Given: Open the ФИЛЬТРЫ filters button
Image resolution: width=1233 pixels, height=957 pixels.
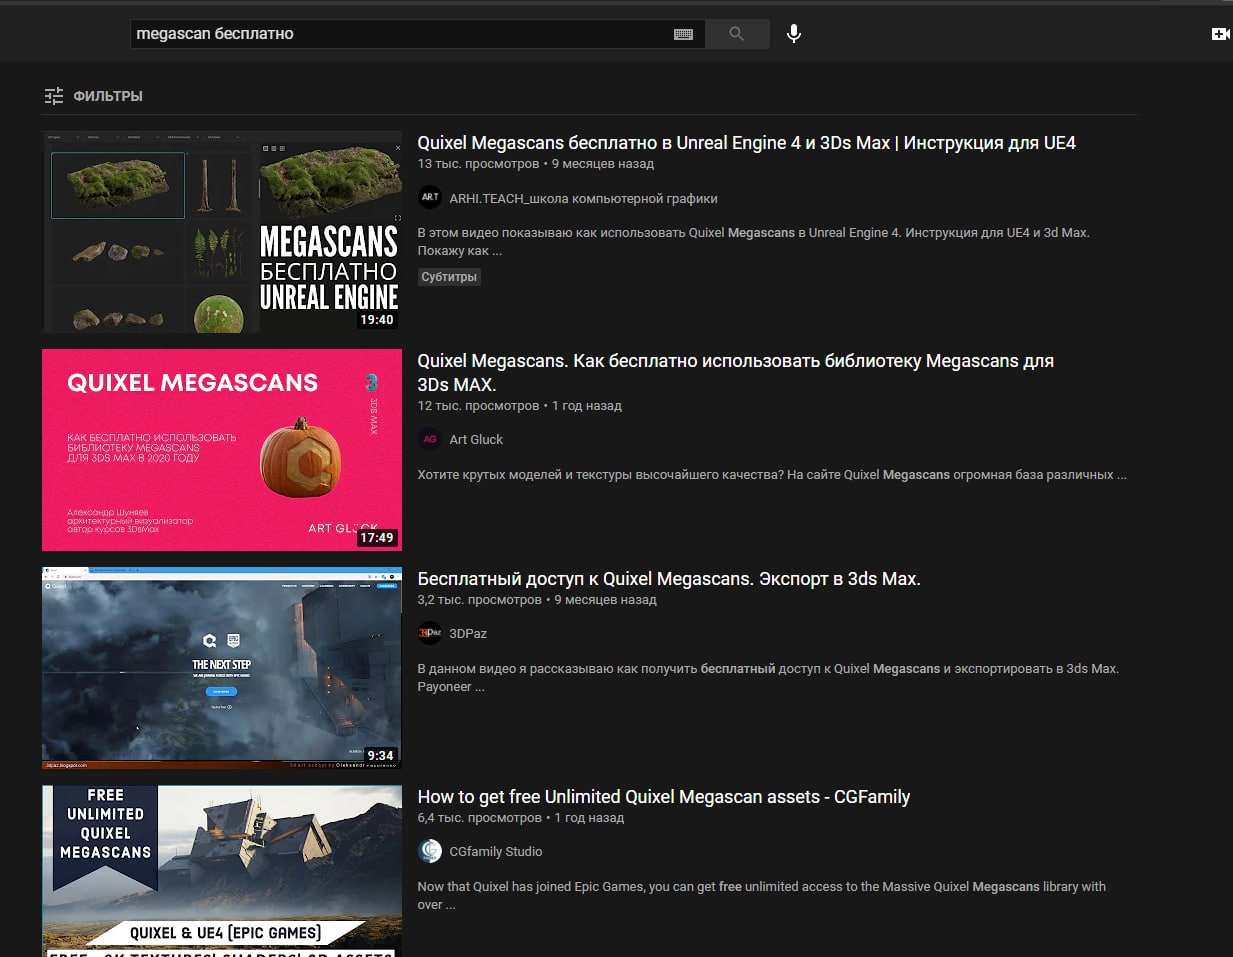Looking at the screenshot, I should tap(94, 96).
